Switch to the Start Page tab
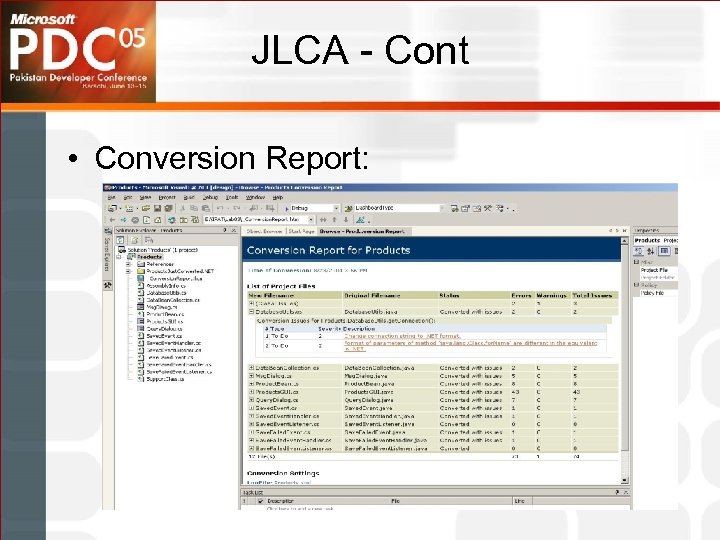 (x=301, y=231)
